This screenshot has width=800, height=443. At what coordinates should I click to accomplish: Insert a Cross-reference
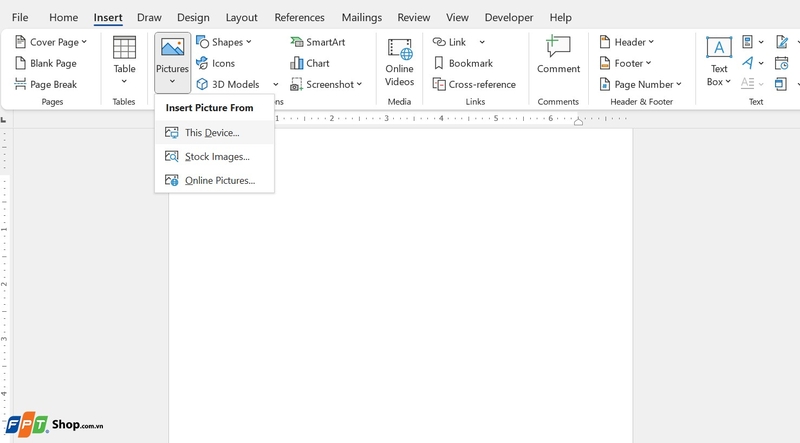click(473, 85)
